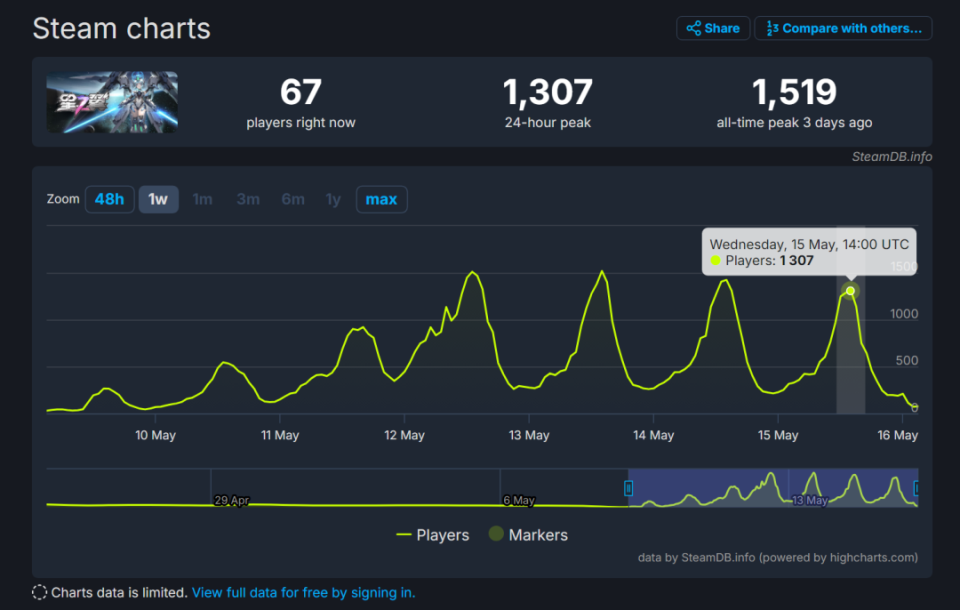
Task: Click the highlighted 15 May data point
Action: coord(850,290)
